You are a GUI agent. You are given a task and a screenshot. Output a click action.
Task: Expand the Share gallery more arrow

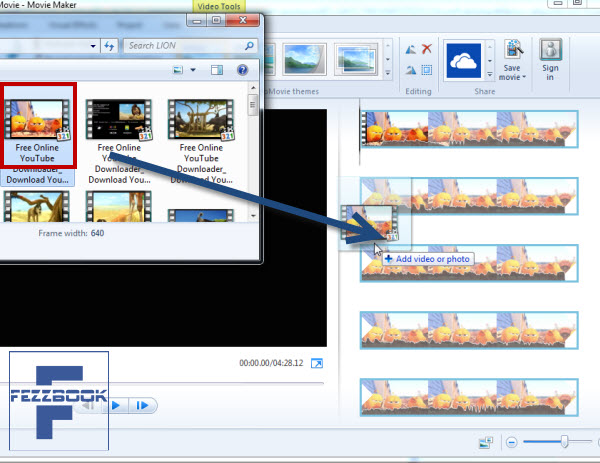(490, 74)
